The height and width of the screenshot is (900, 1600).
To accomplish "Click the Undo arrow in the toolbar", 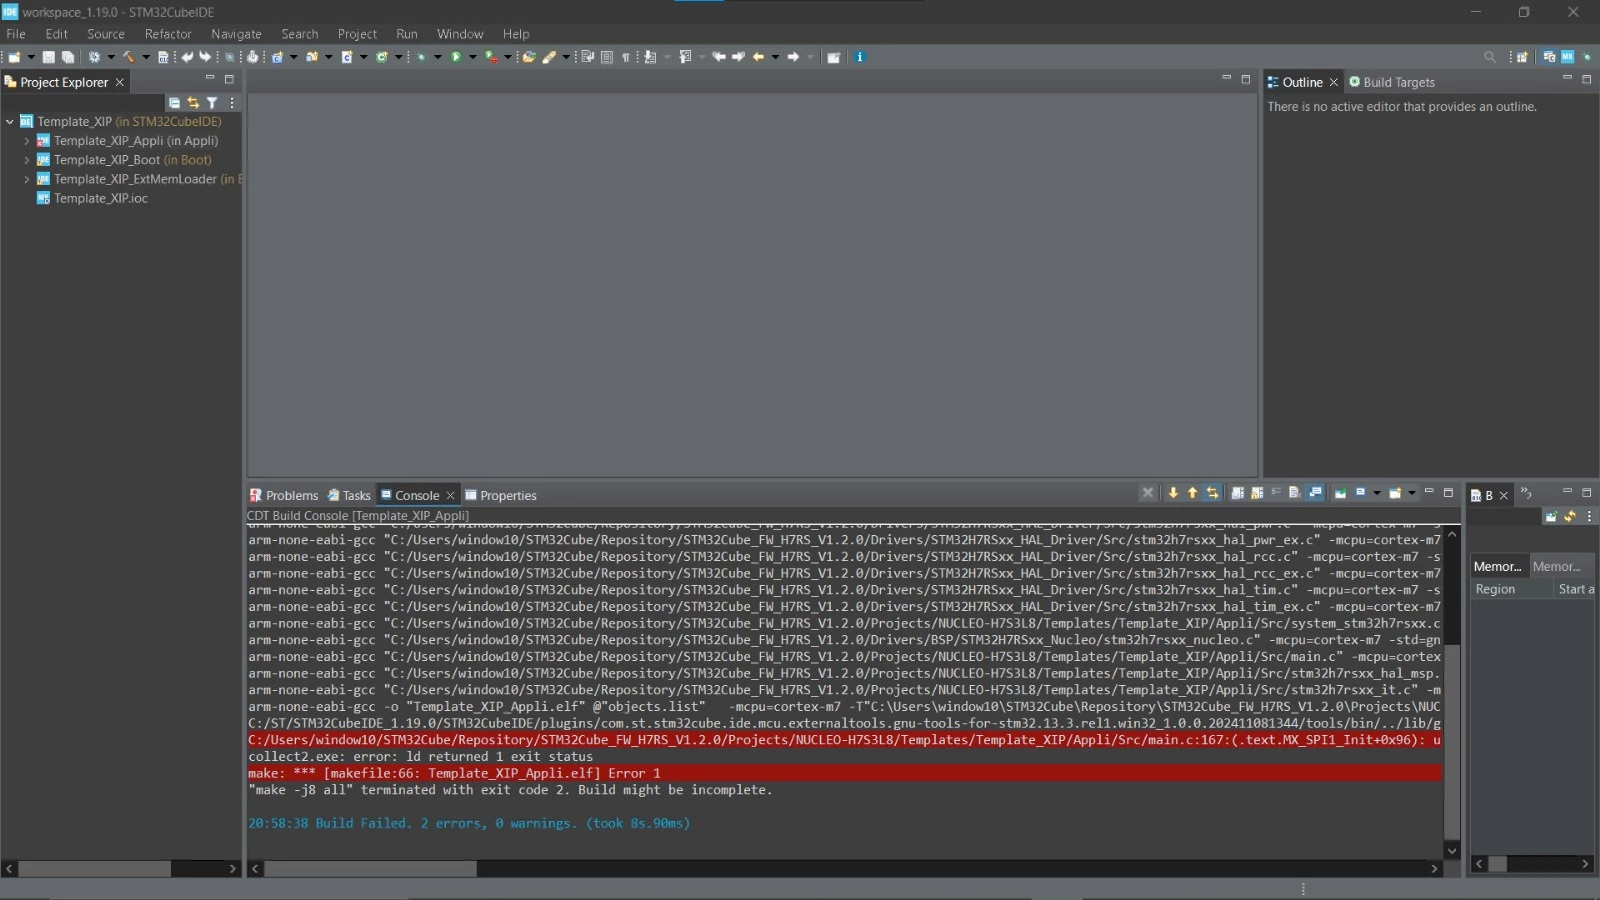I will [188, 57].
